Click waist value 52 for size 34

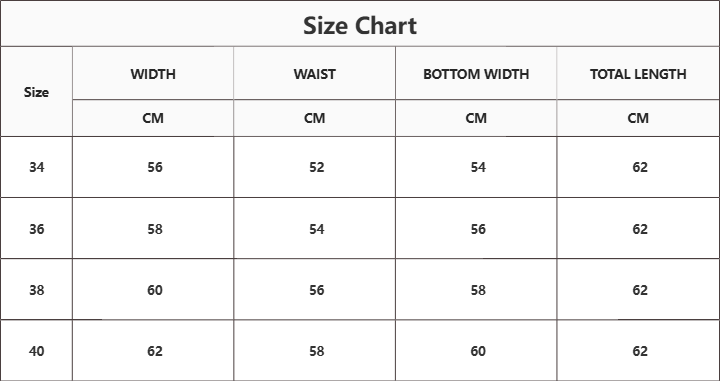pos(316,167)
